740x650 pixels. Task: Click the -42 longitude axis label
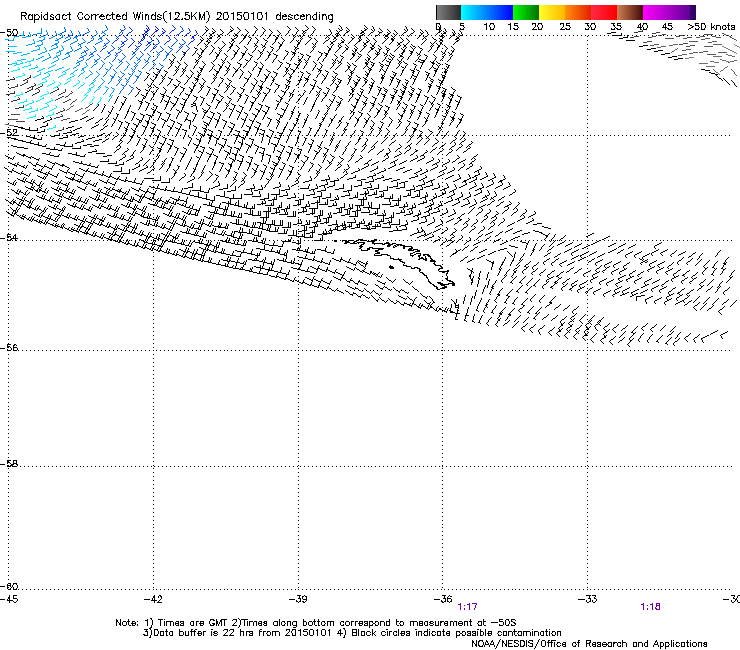coord(153,599)
